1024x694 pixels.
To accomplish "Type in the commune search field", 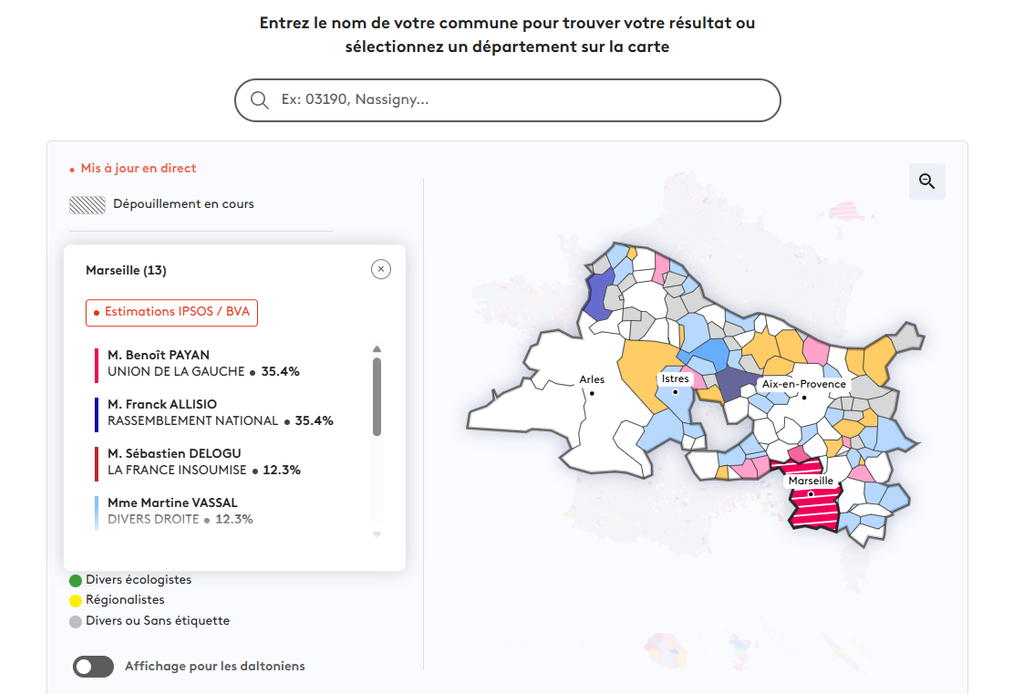I will pyautogui.click(x=520, y=100).
